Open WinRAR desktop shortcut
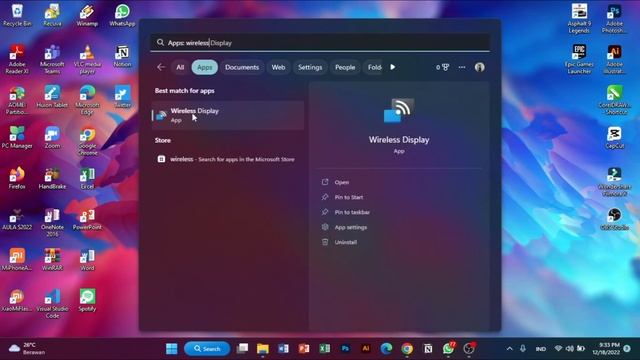The height and width of the screenshot is (360, 640). 52,260
